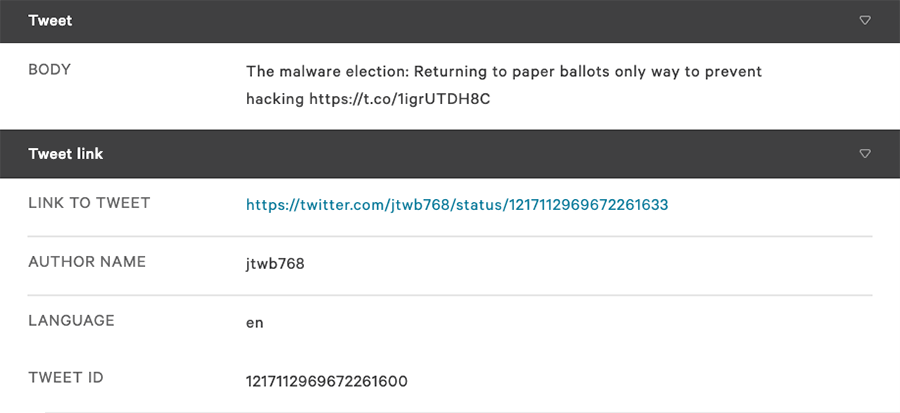Click the Tweet section header title
The image size is (900, 413).
pos(50,20)
